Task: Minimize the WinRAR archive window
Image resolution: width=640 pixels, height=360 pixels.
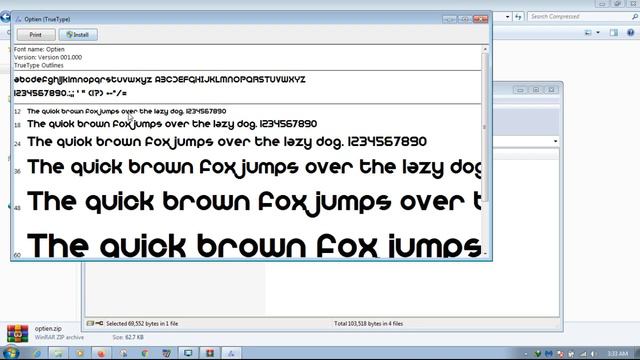Action: click(520, 90)
